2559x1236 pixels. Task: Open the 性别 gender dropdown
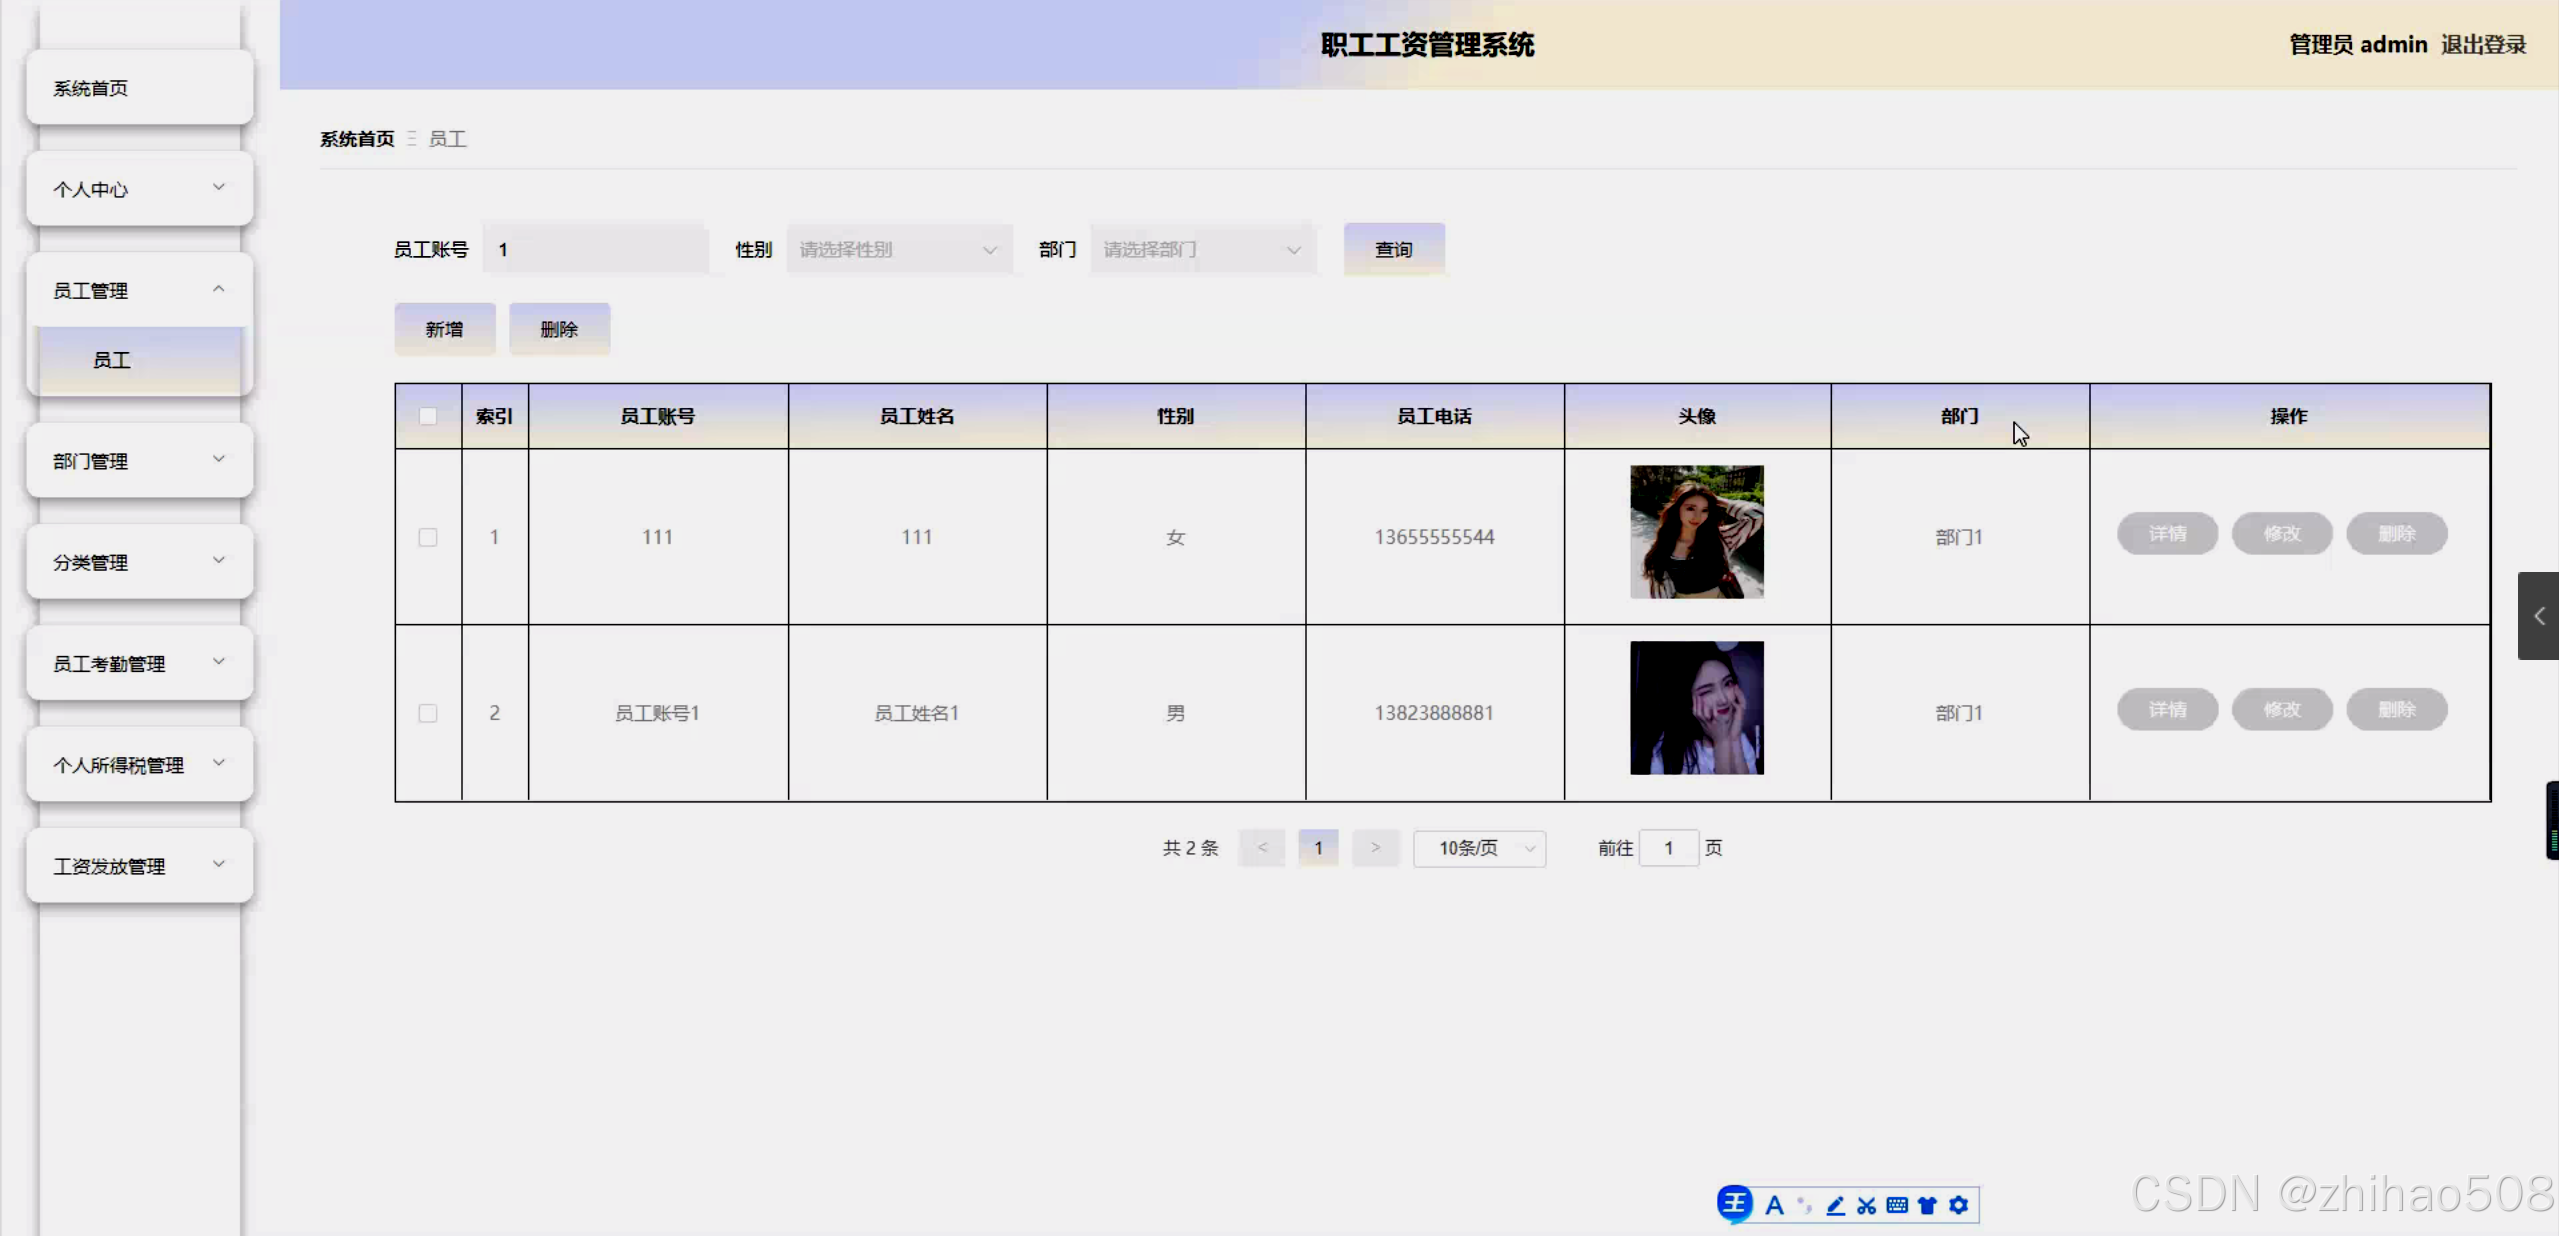pyautogui.click(x=897, y=250)
